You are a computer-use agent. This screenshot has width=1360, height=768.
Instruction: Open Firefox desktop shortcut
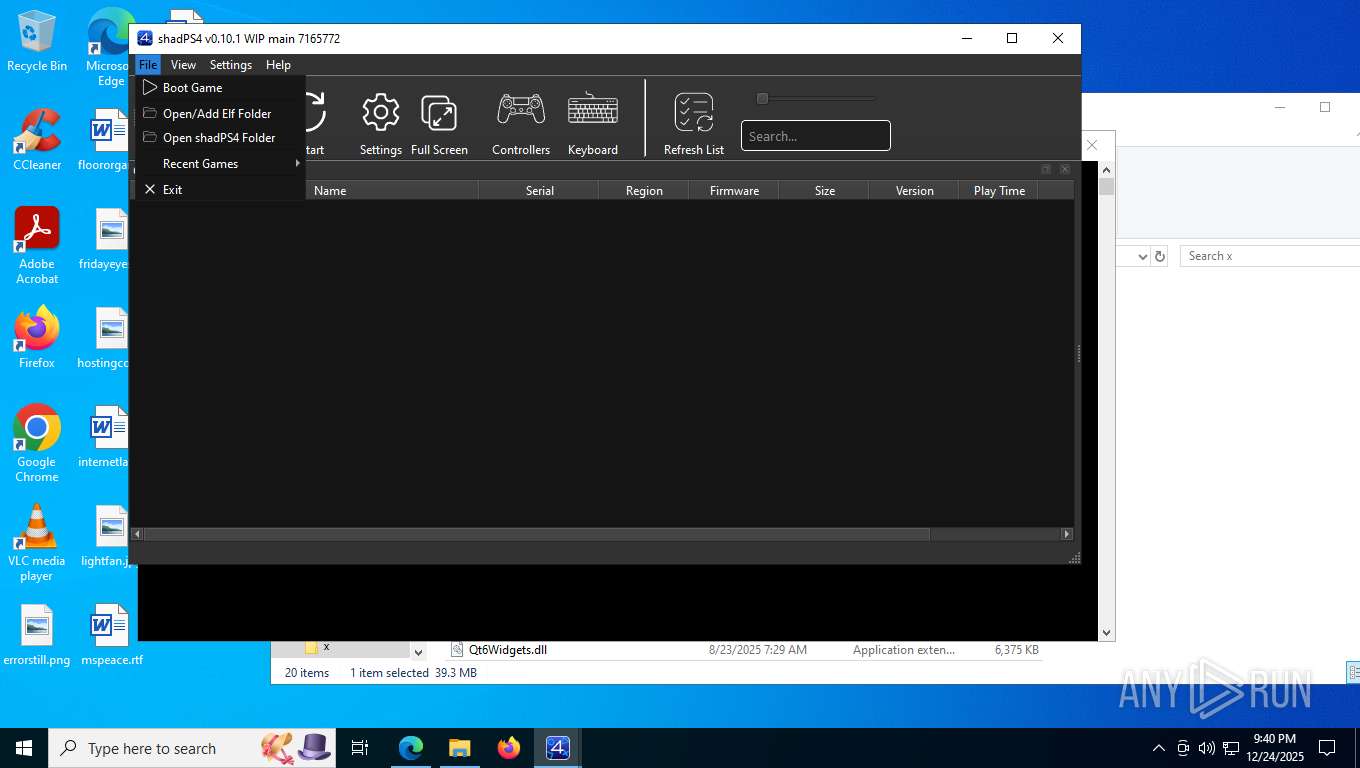37,338
